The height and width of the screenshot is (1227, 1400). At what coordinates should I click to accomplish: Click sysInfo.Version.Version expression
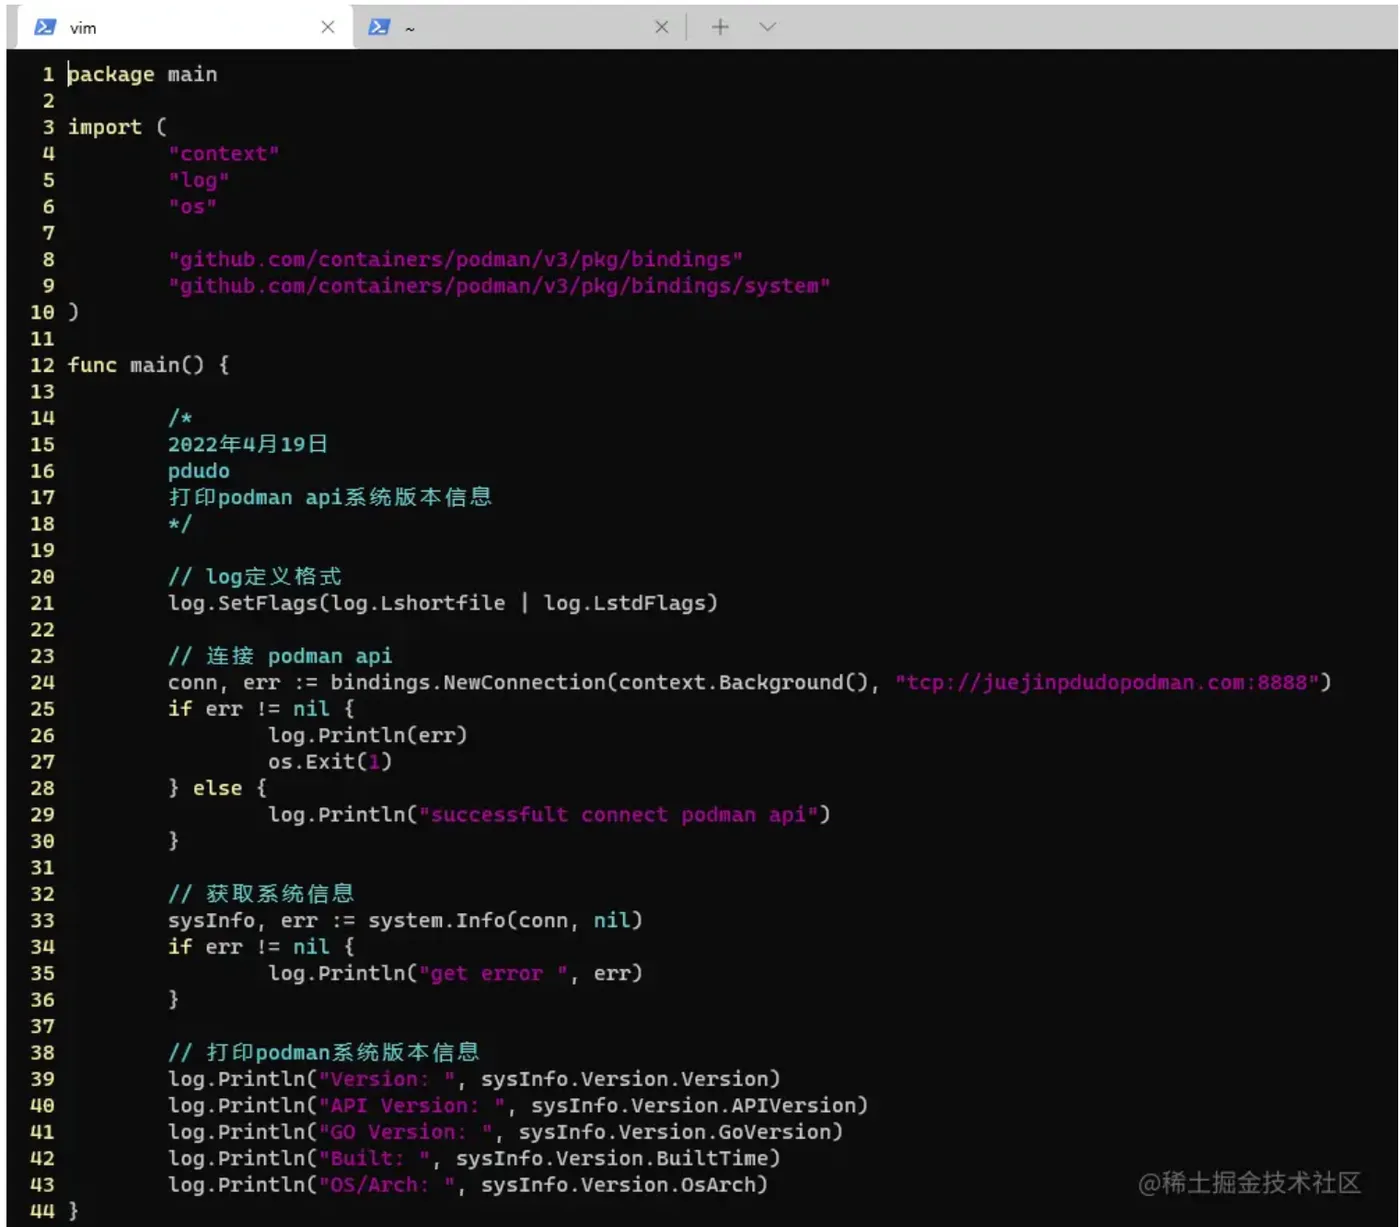click(x=625, y=1079)
